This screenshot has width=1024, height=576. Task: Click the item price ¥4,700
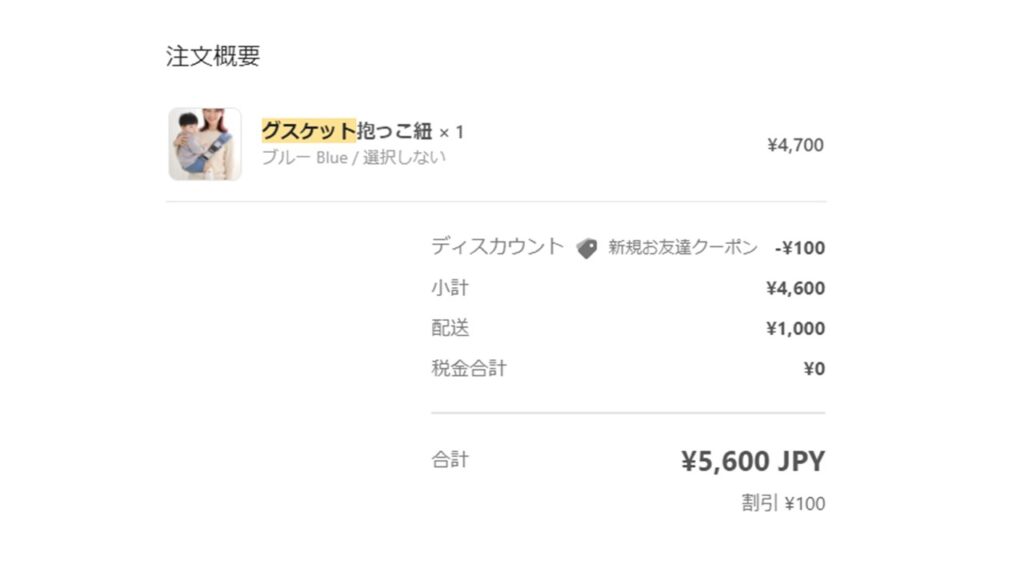pos(795,145)
